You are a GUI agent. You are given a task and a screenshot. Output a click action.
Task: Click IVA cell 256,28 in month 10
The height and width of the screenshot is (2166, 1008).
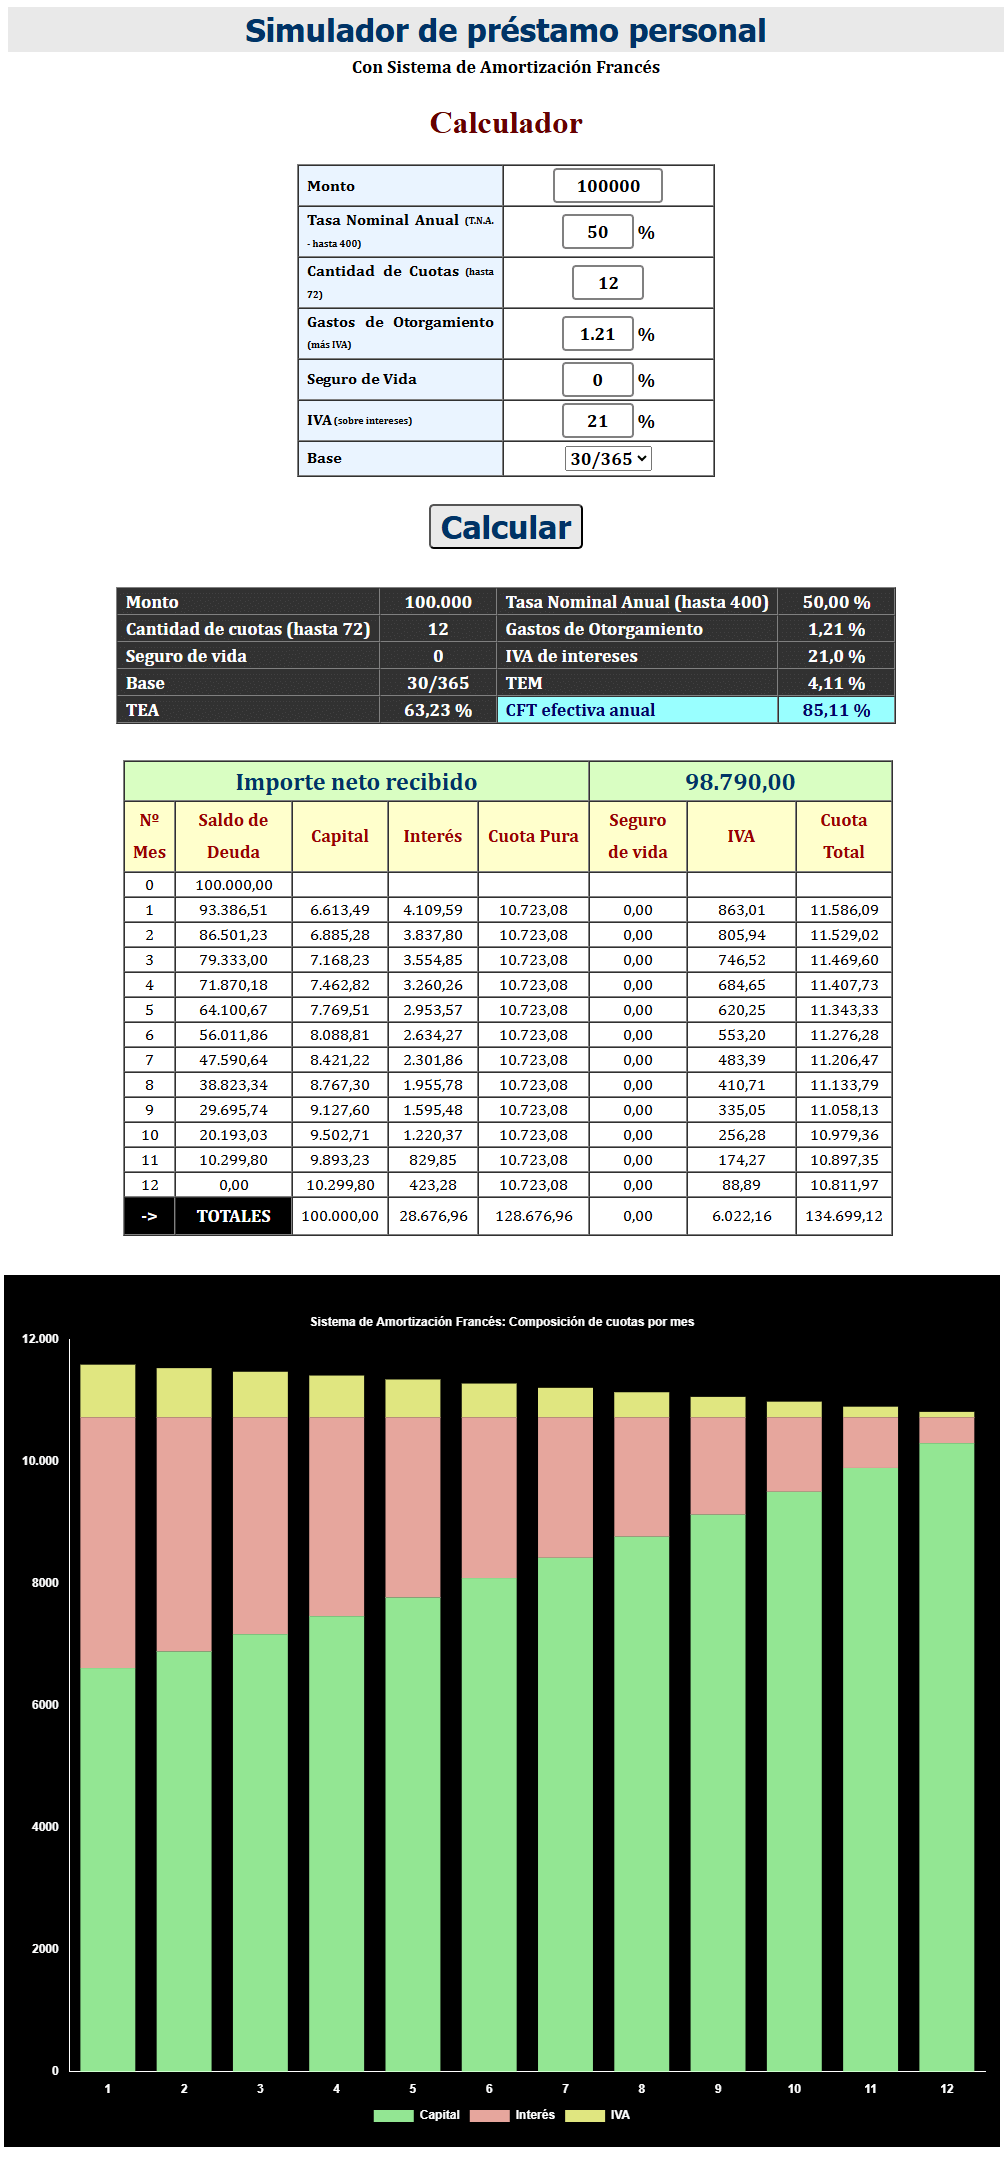click(741, 1135)
